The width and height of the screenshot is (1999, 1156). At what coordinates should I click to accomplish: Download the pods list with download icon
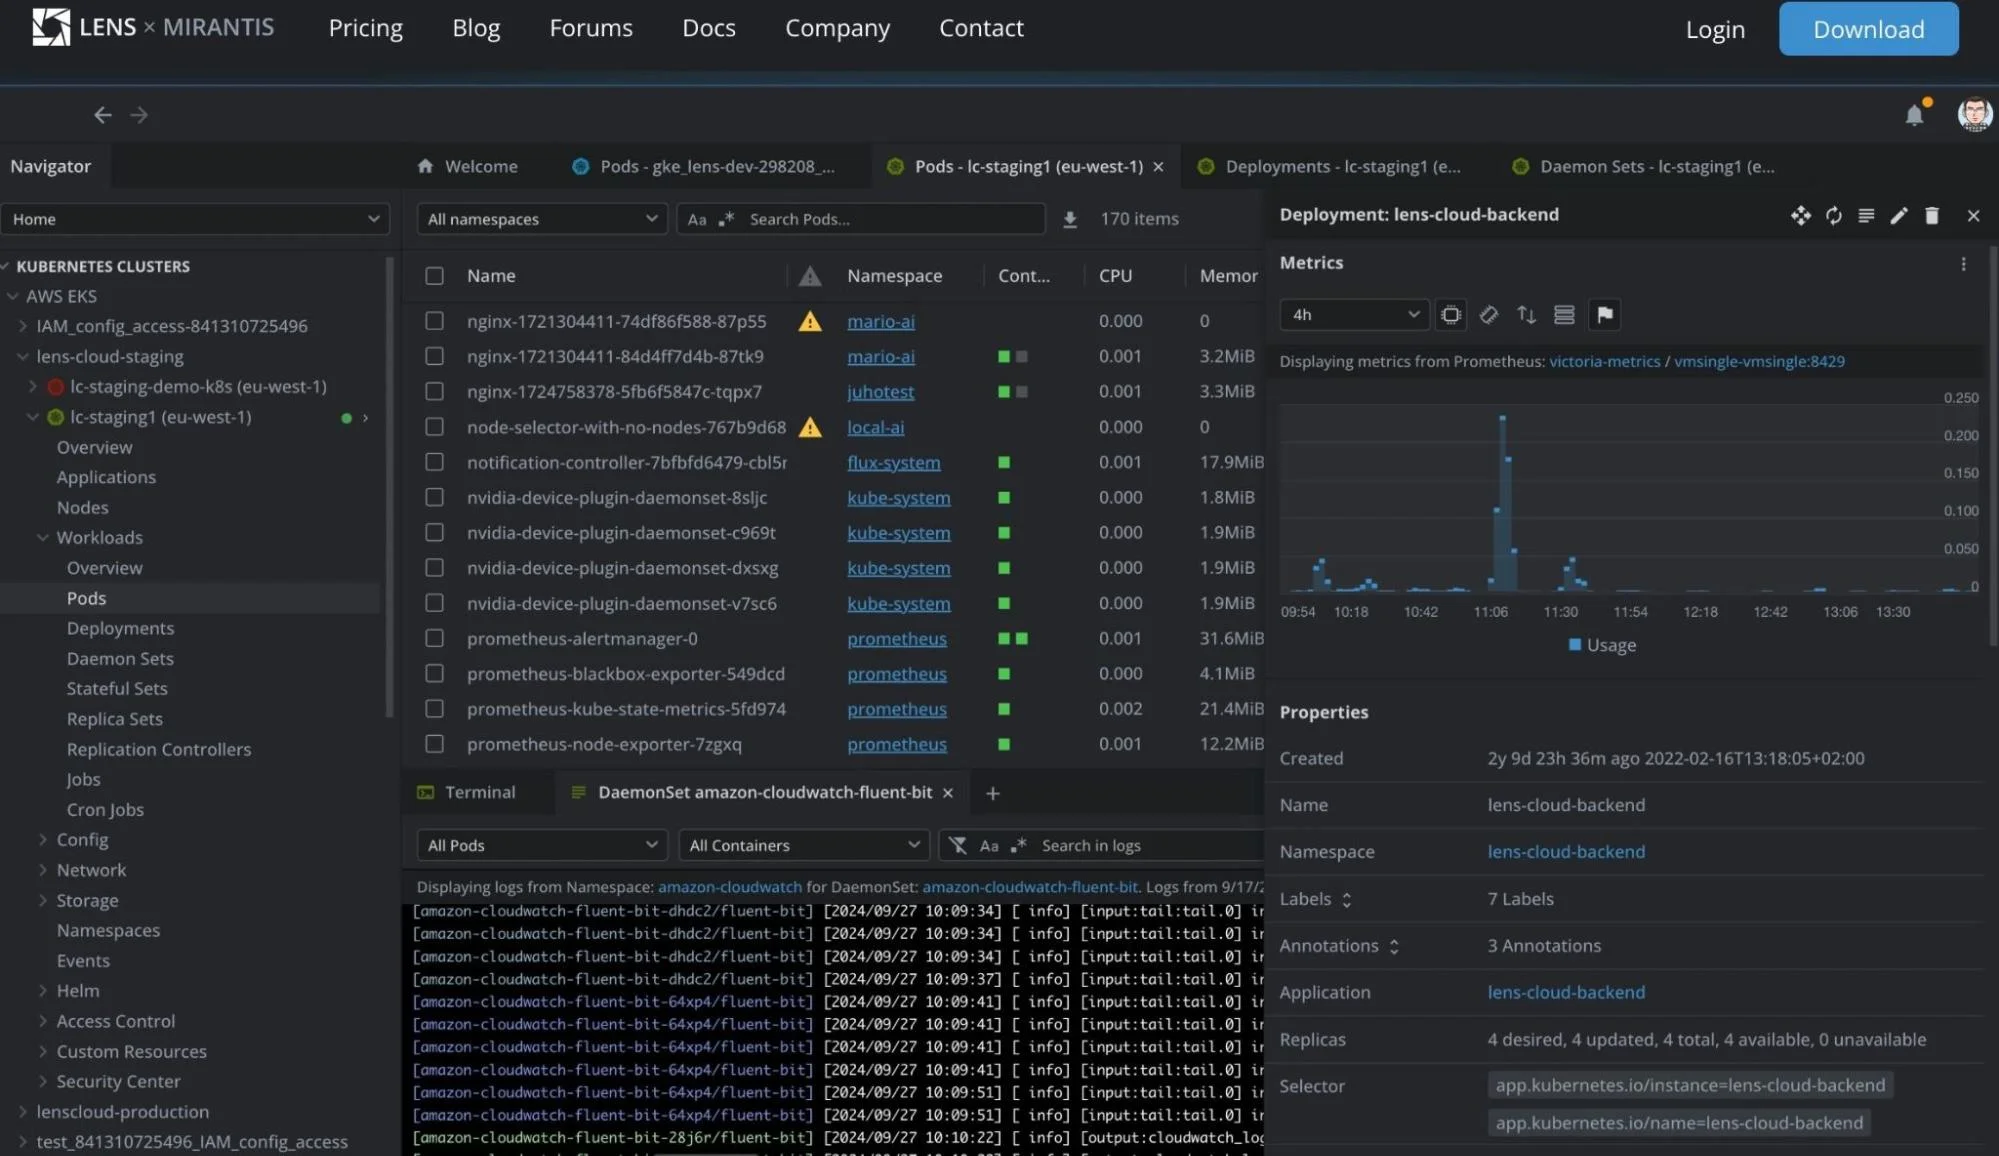(1069, 219)
